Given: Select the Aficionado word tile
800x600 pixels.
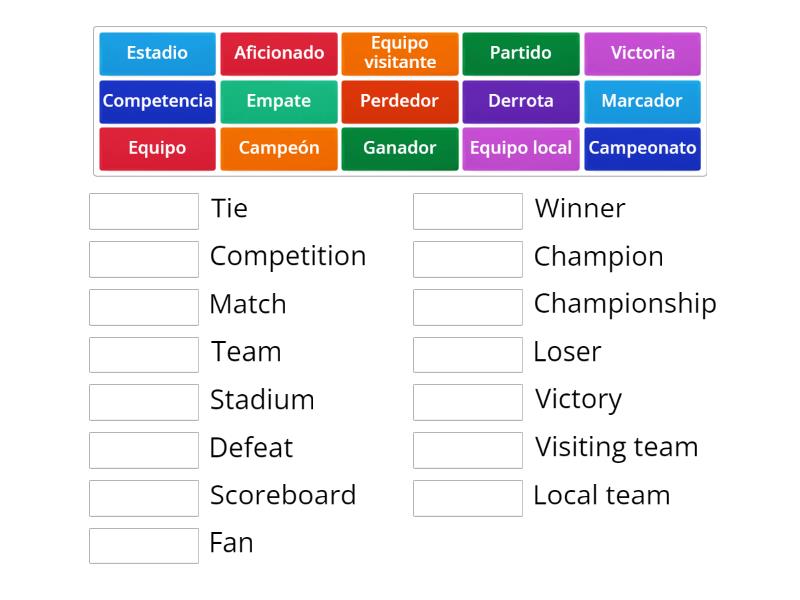Looking at the screenshot, I should pos(278,54).
